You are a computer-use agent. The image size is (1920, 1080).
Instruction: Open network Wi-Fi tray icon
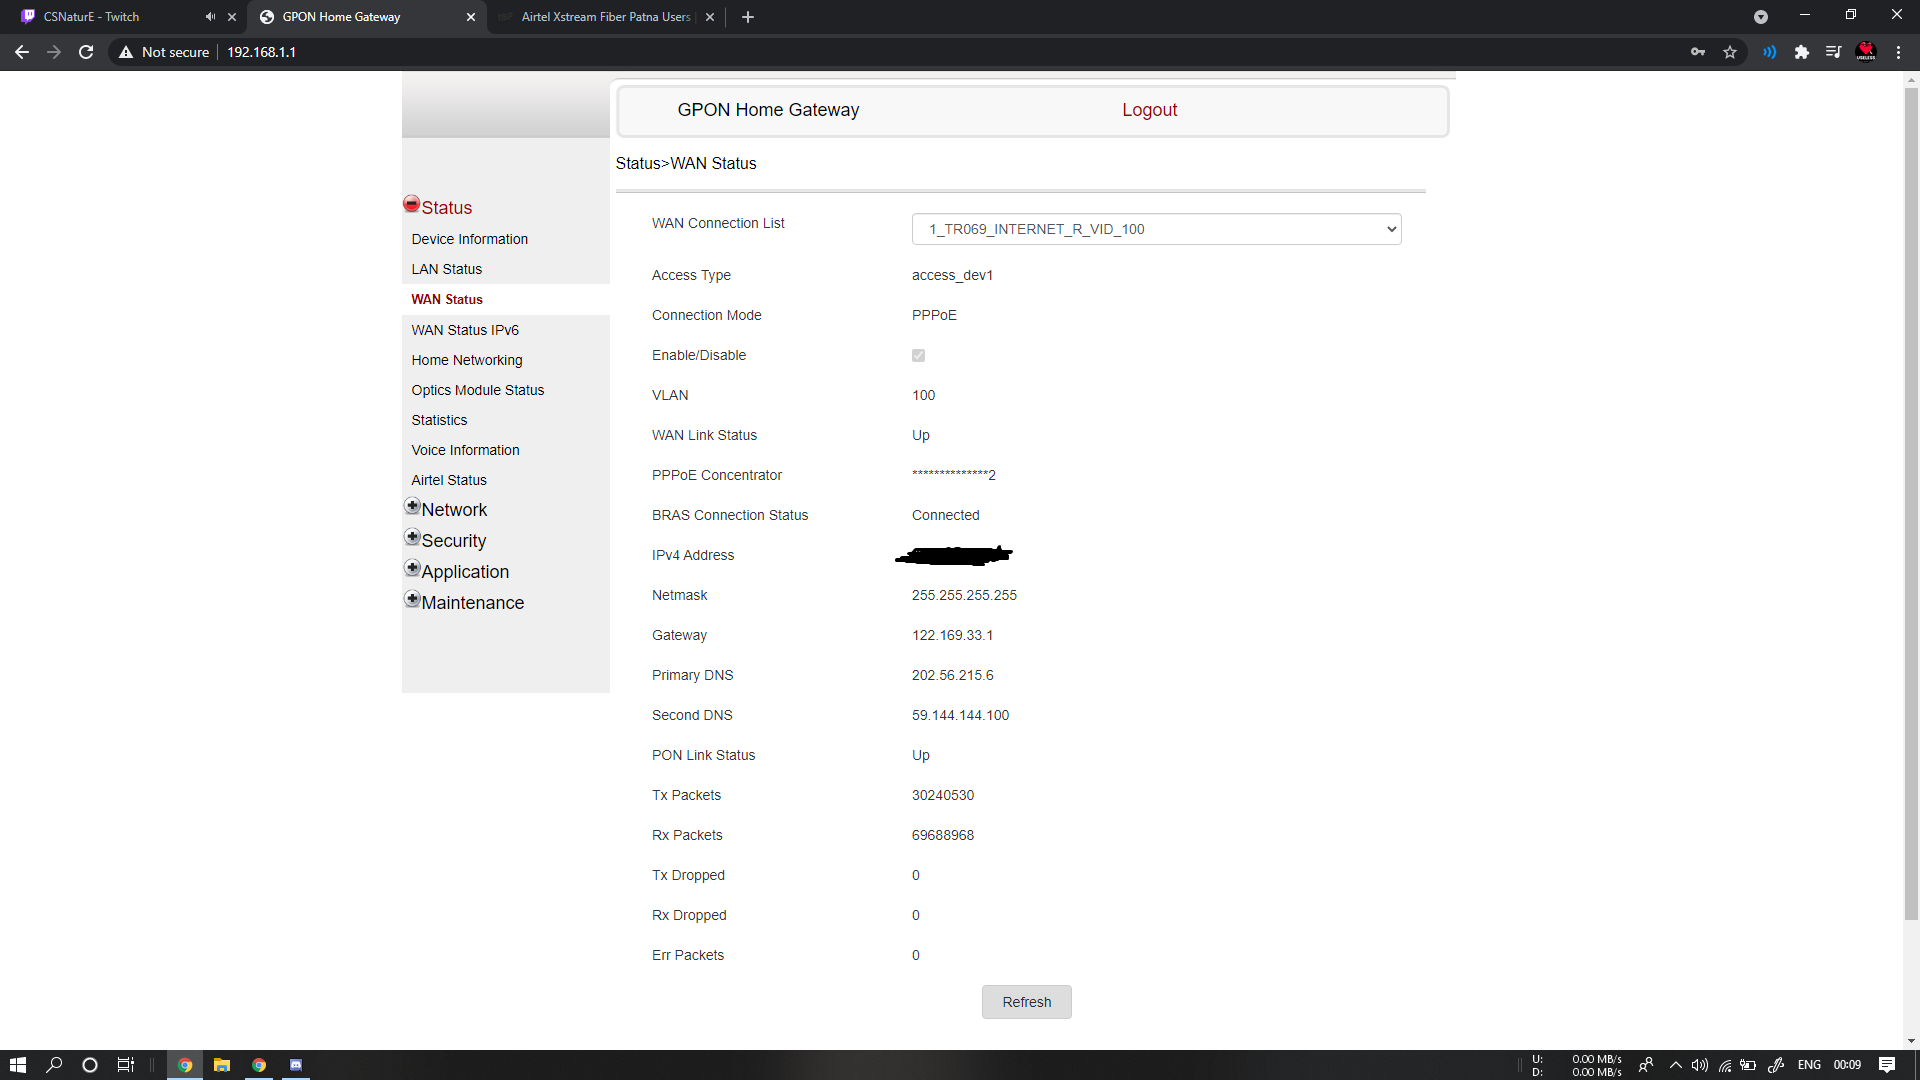tap(1725, 1065)
